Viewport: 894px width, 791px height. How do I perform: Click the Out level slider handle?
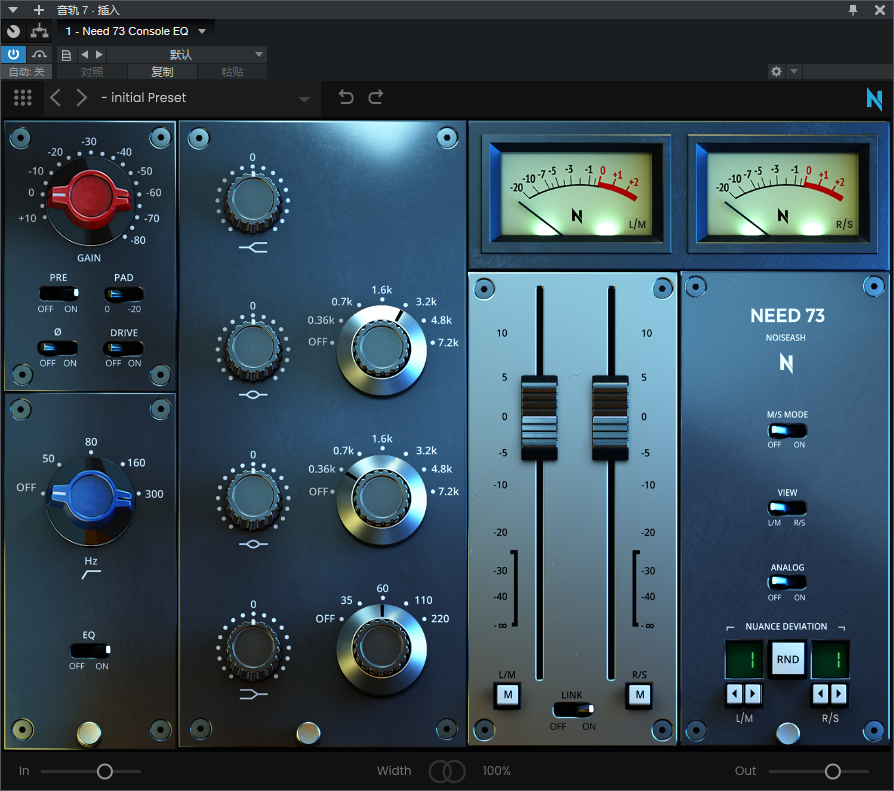click(x=832, y=771)
